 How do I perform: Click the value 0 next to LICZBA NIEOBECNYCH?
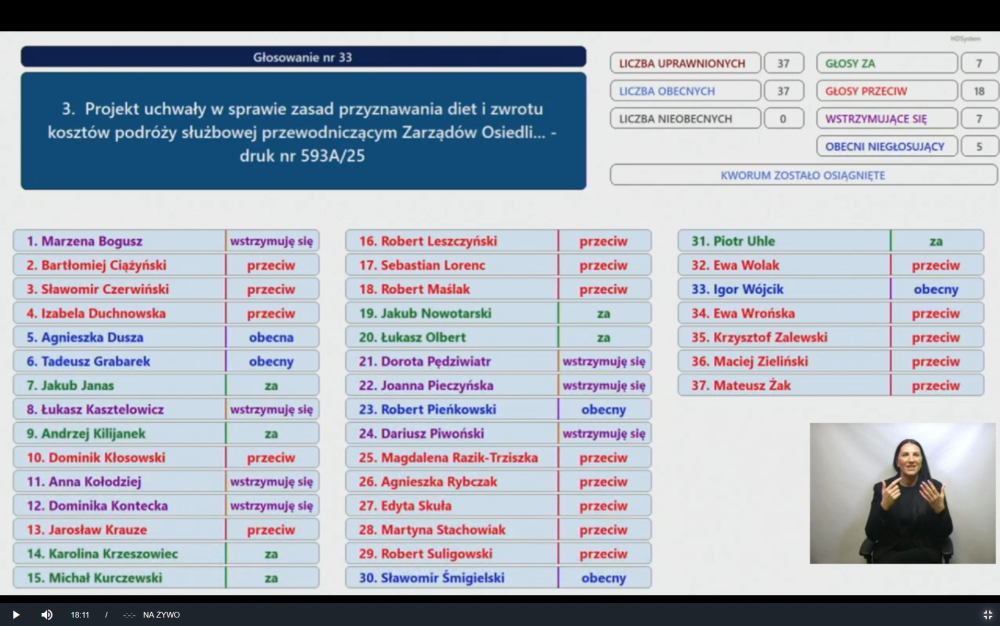pyautogui.click(x=783, y=119)
